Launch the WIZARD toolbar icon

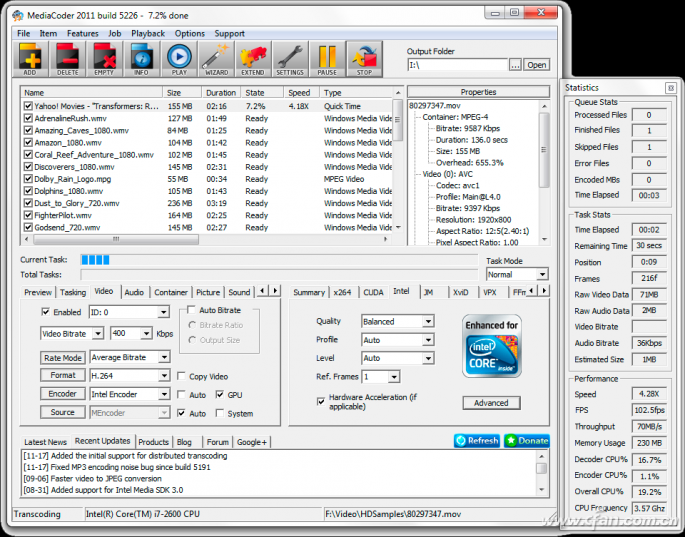pos(216,59)
